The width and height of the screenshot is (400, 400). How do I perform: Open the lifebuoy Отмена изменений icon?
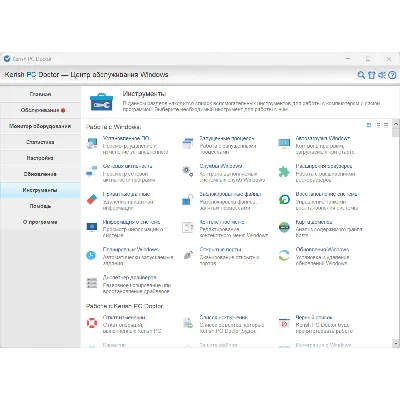coord(92,323)
